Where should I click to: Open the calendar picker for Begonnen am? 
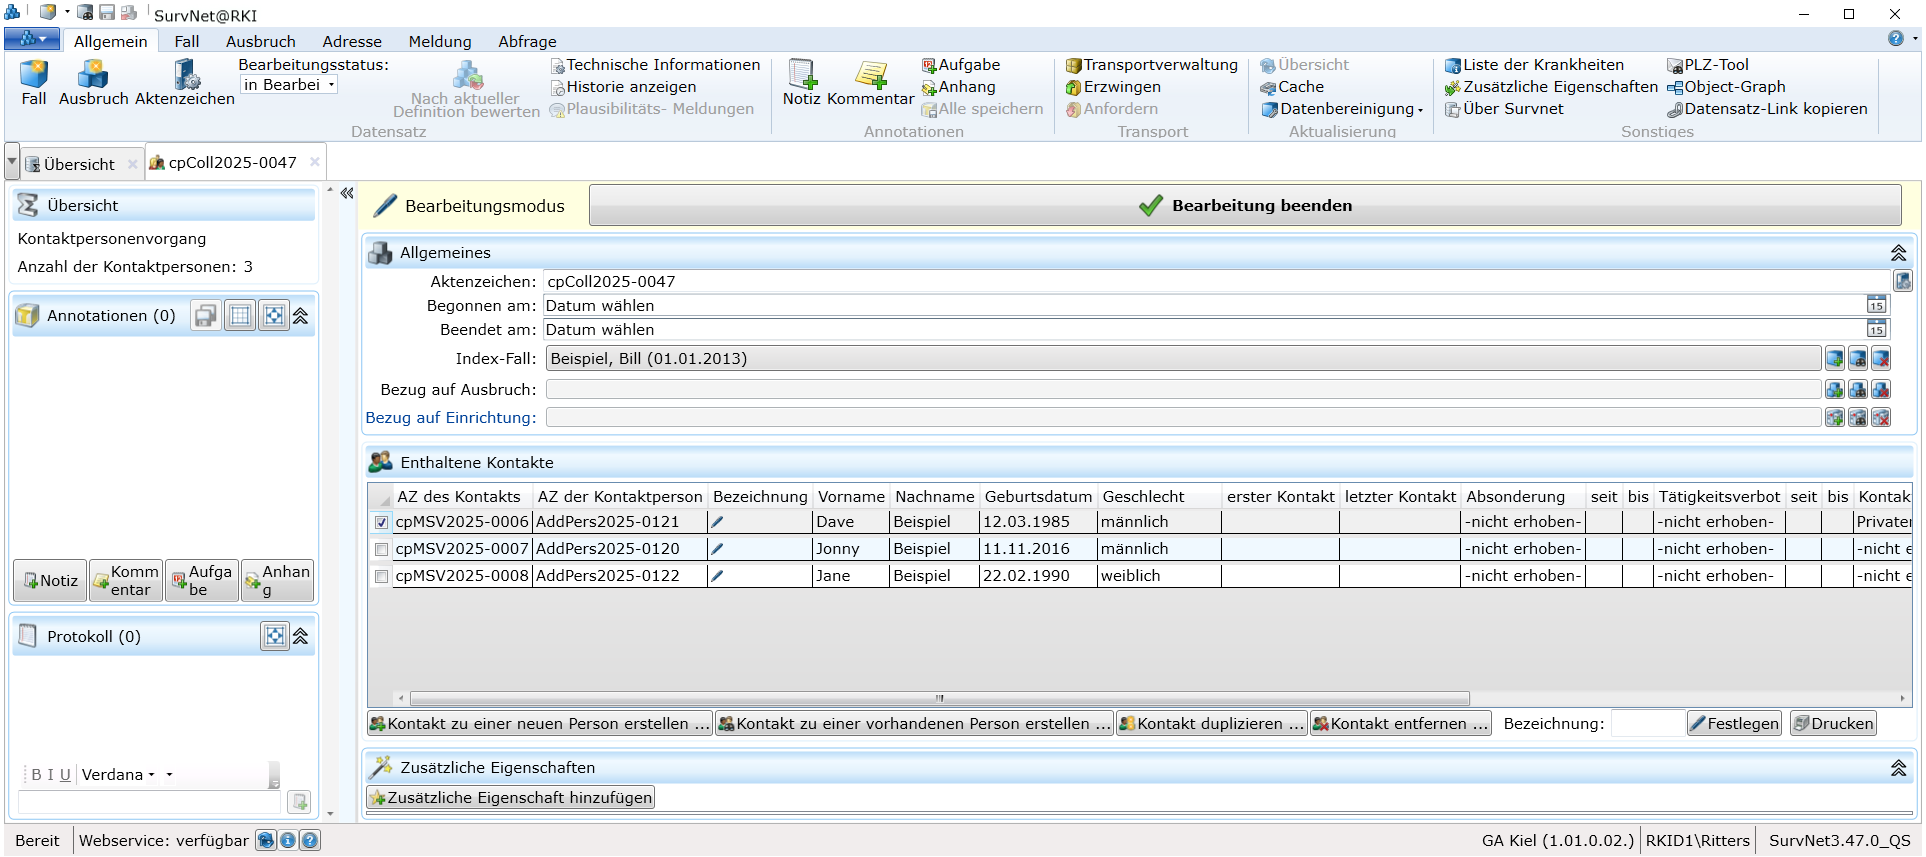coord(1876,306)
